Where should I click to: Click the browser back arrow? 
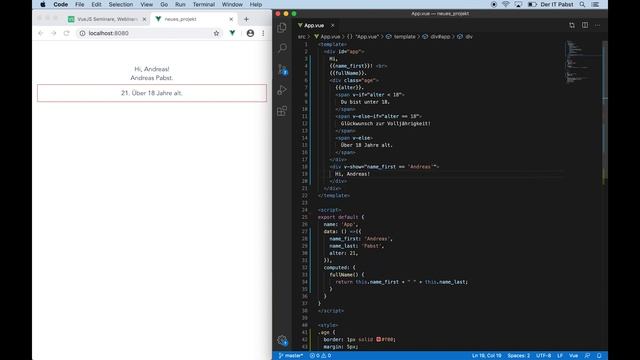(40, 33)
